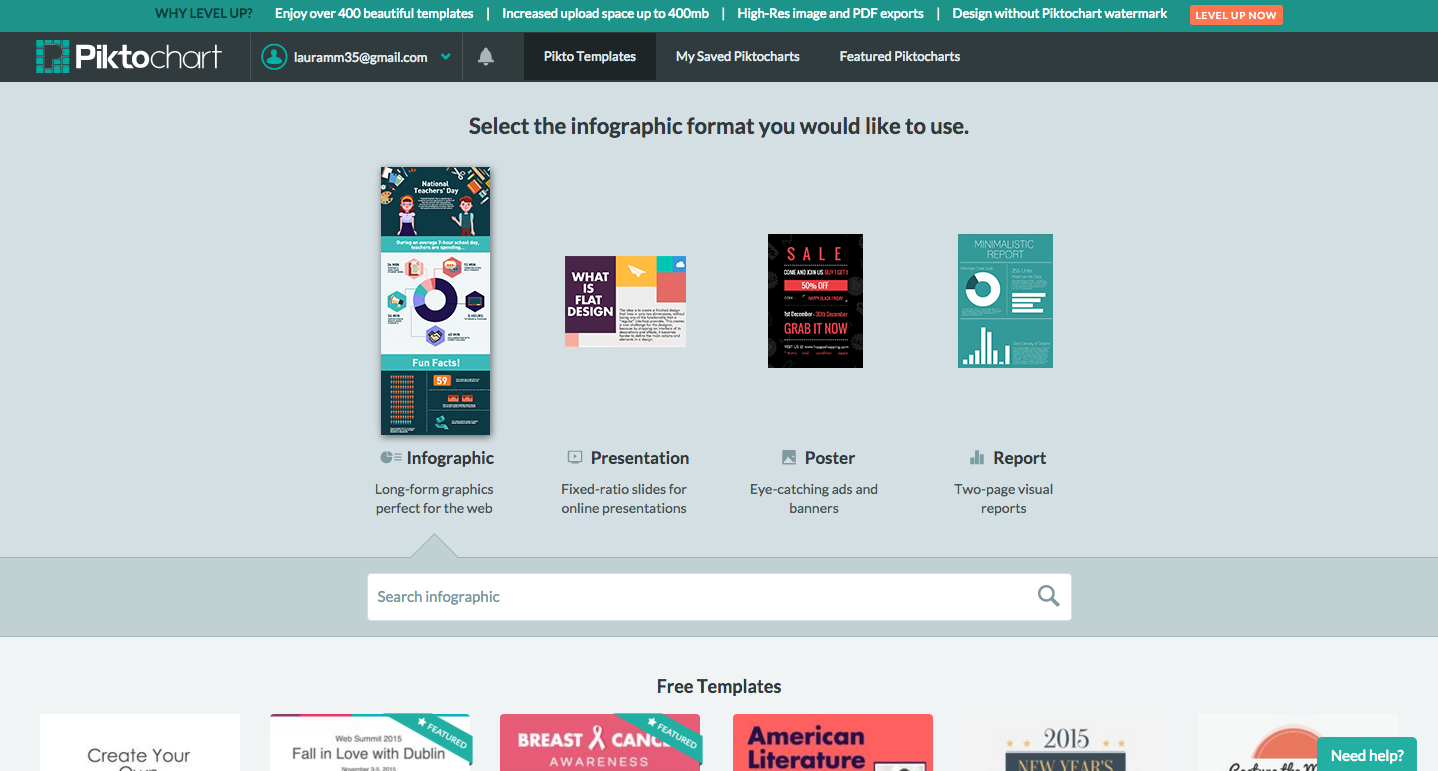Click the Poster picture icon
1438x771 pixels.
click(x=789, y=457)
